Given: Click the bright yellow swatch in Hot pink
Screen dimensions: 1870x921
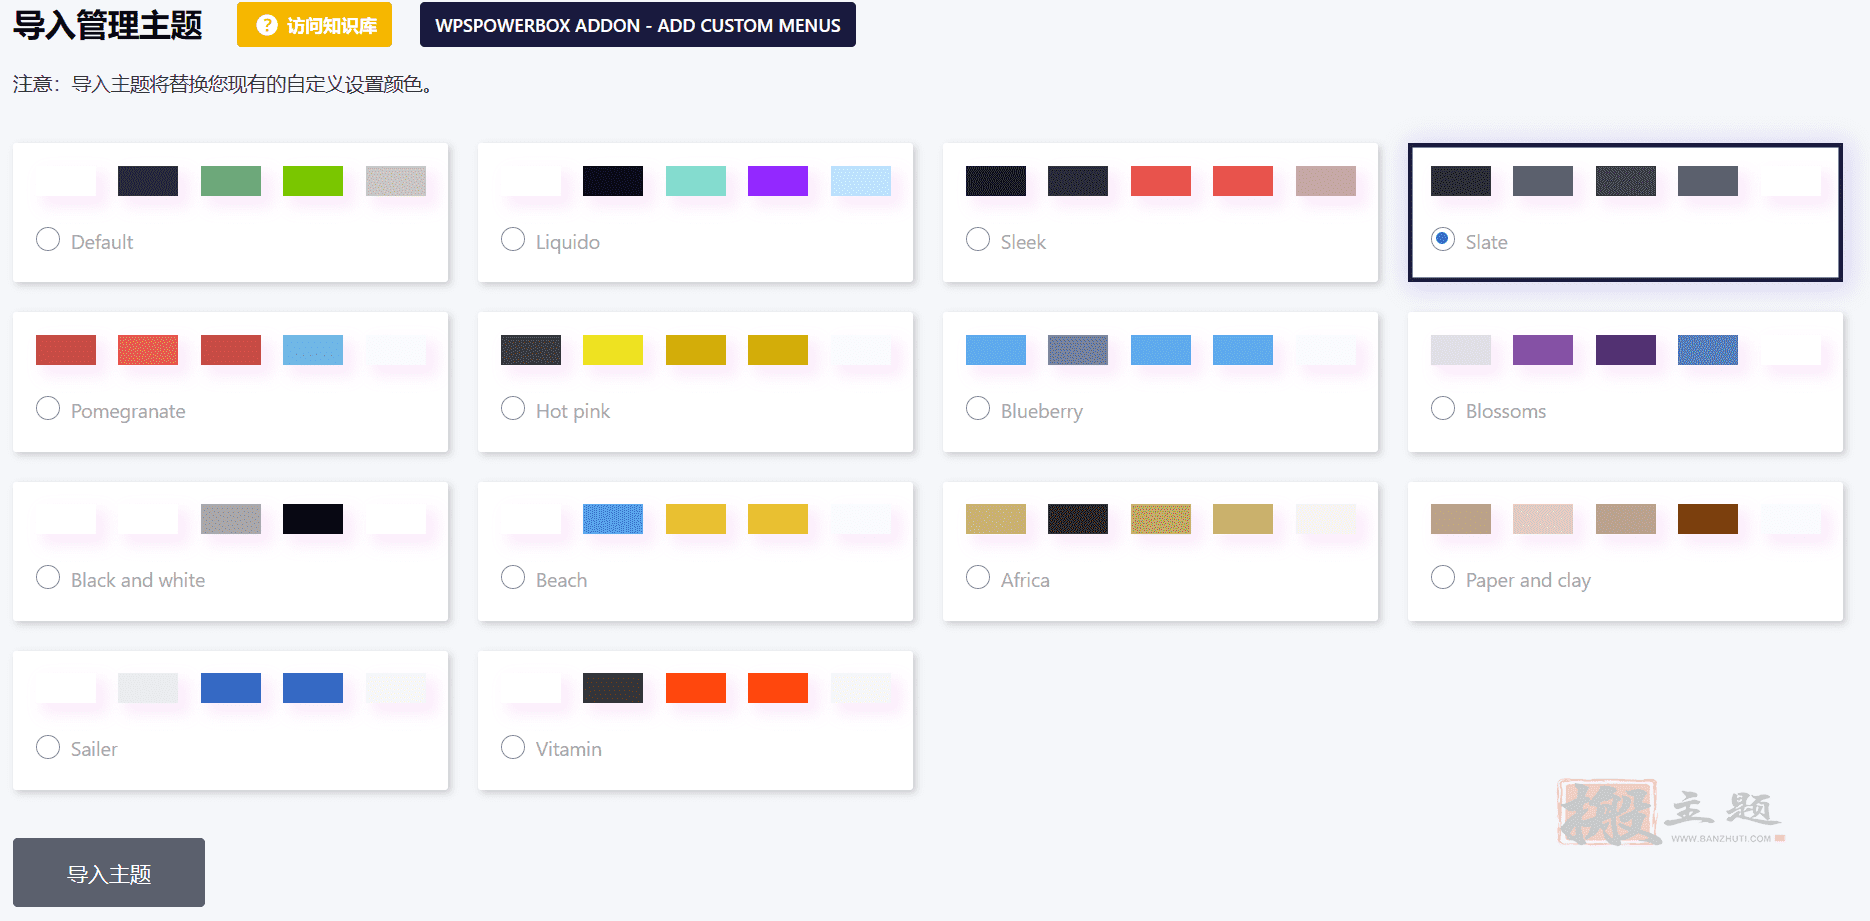Looking at the screenshot, I should click(x=613, y=350).
